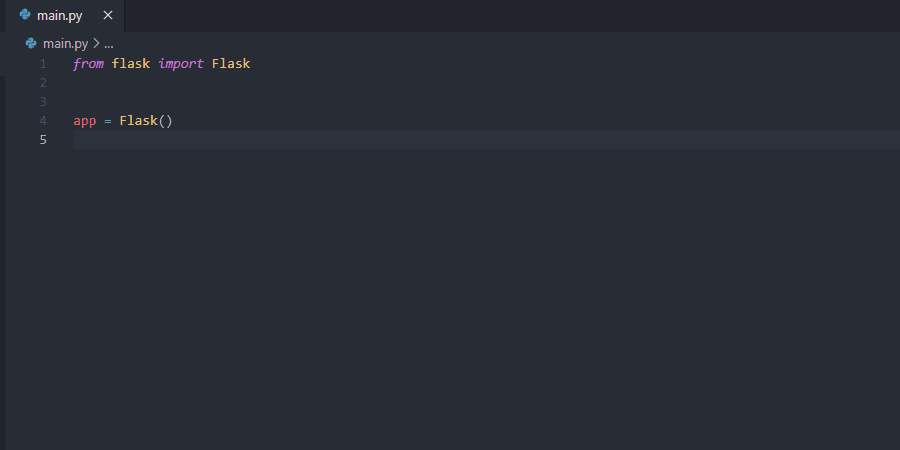Click line number 1 in the gutter

(x=43, y=64)
